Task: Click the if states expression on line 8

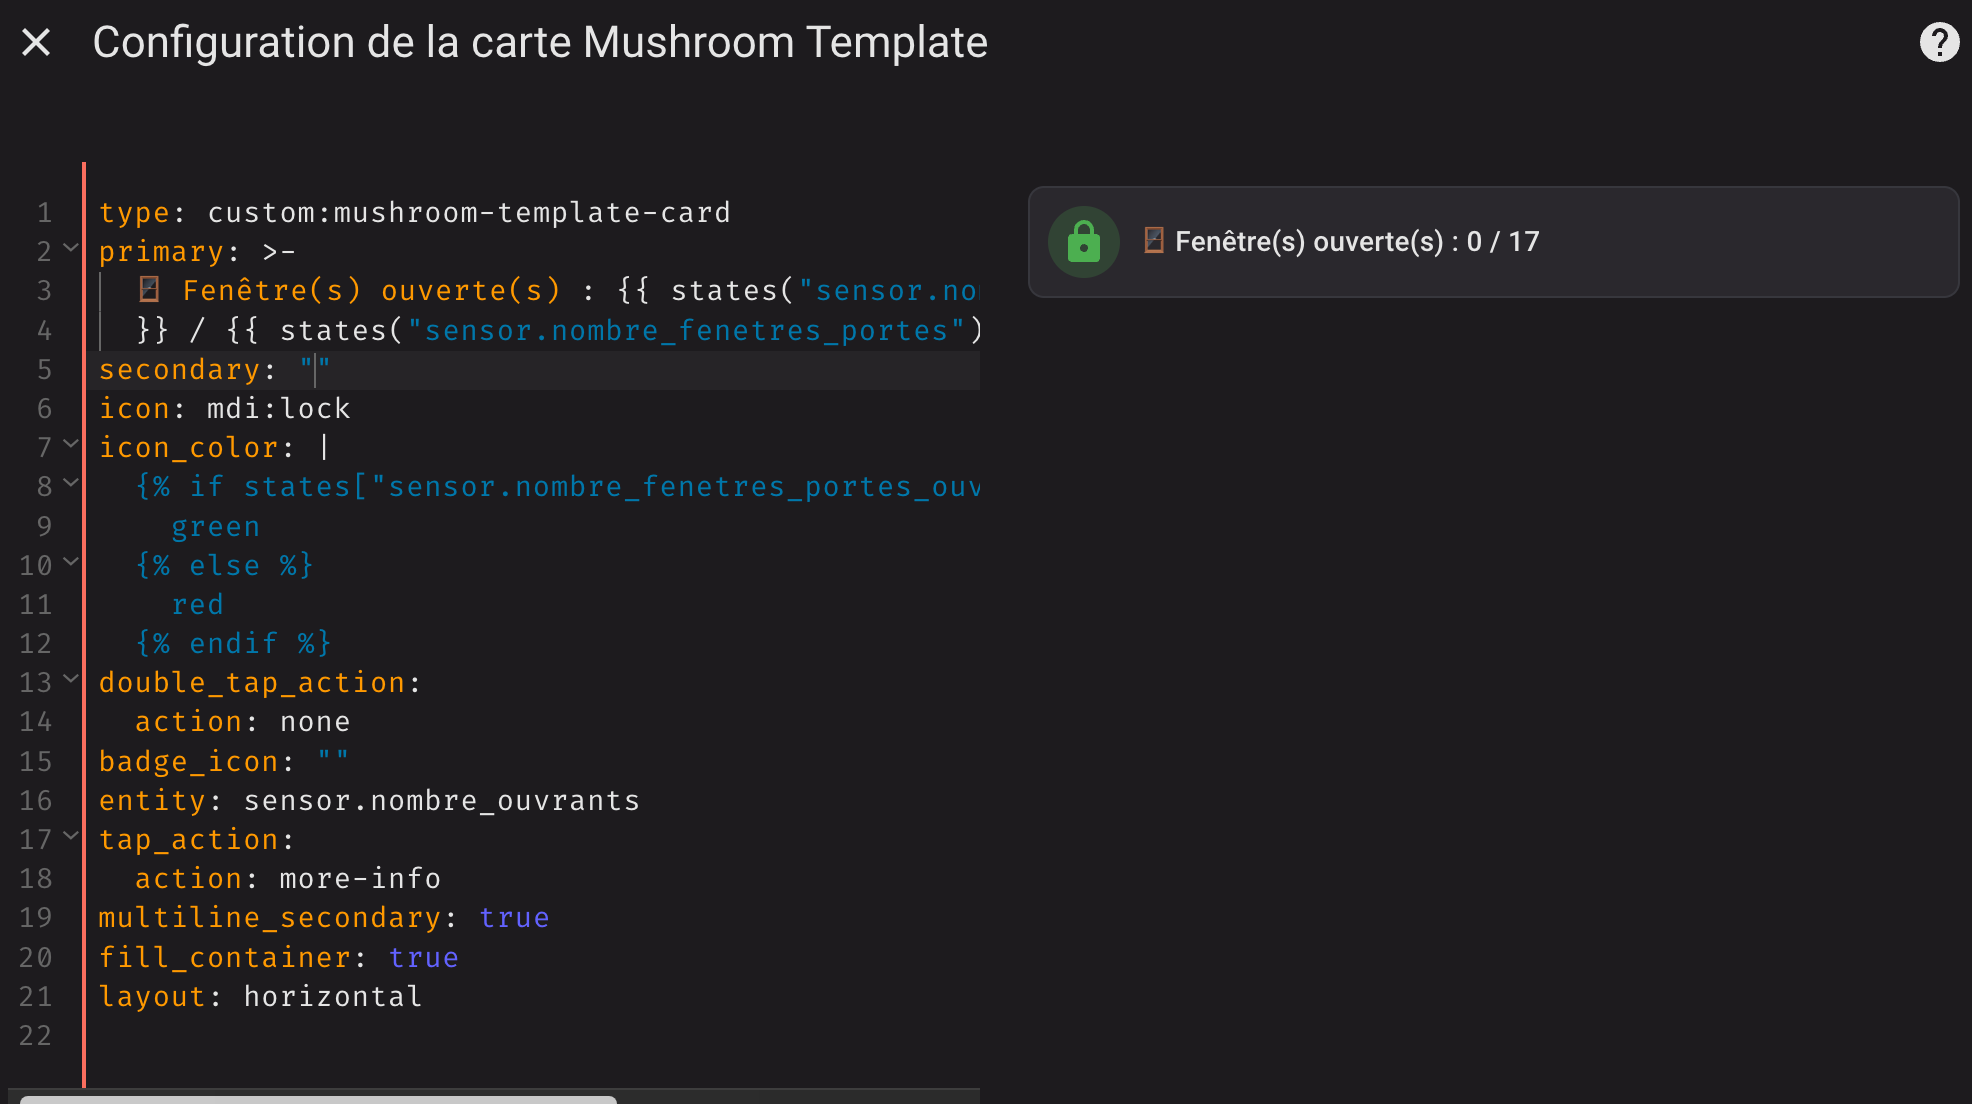Action: click(558, 487)
